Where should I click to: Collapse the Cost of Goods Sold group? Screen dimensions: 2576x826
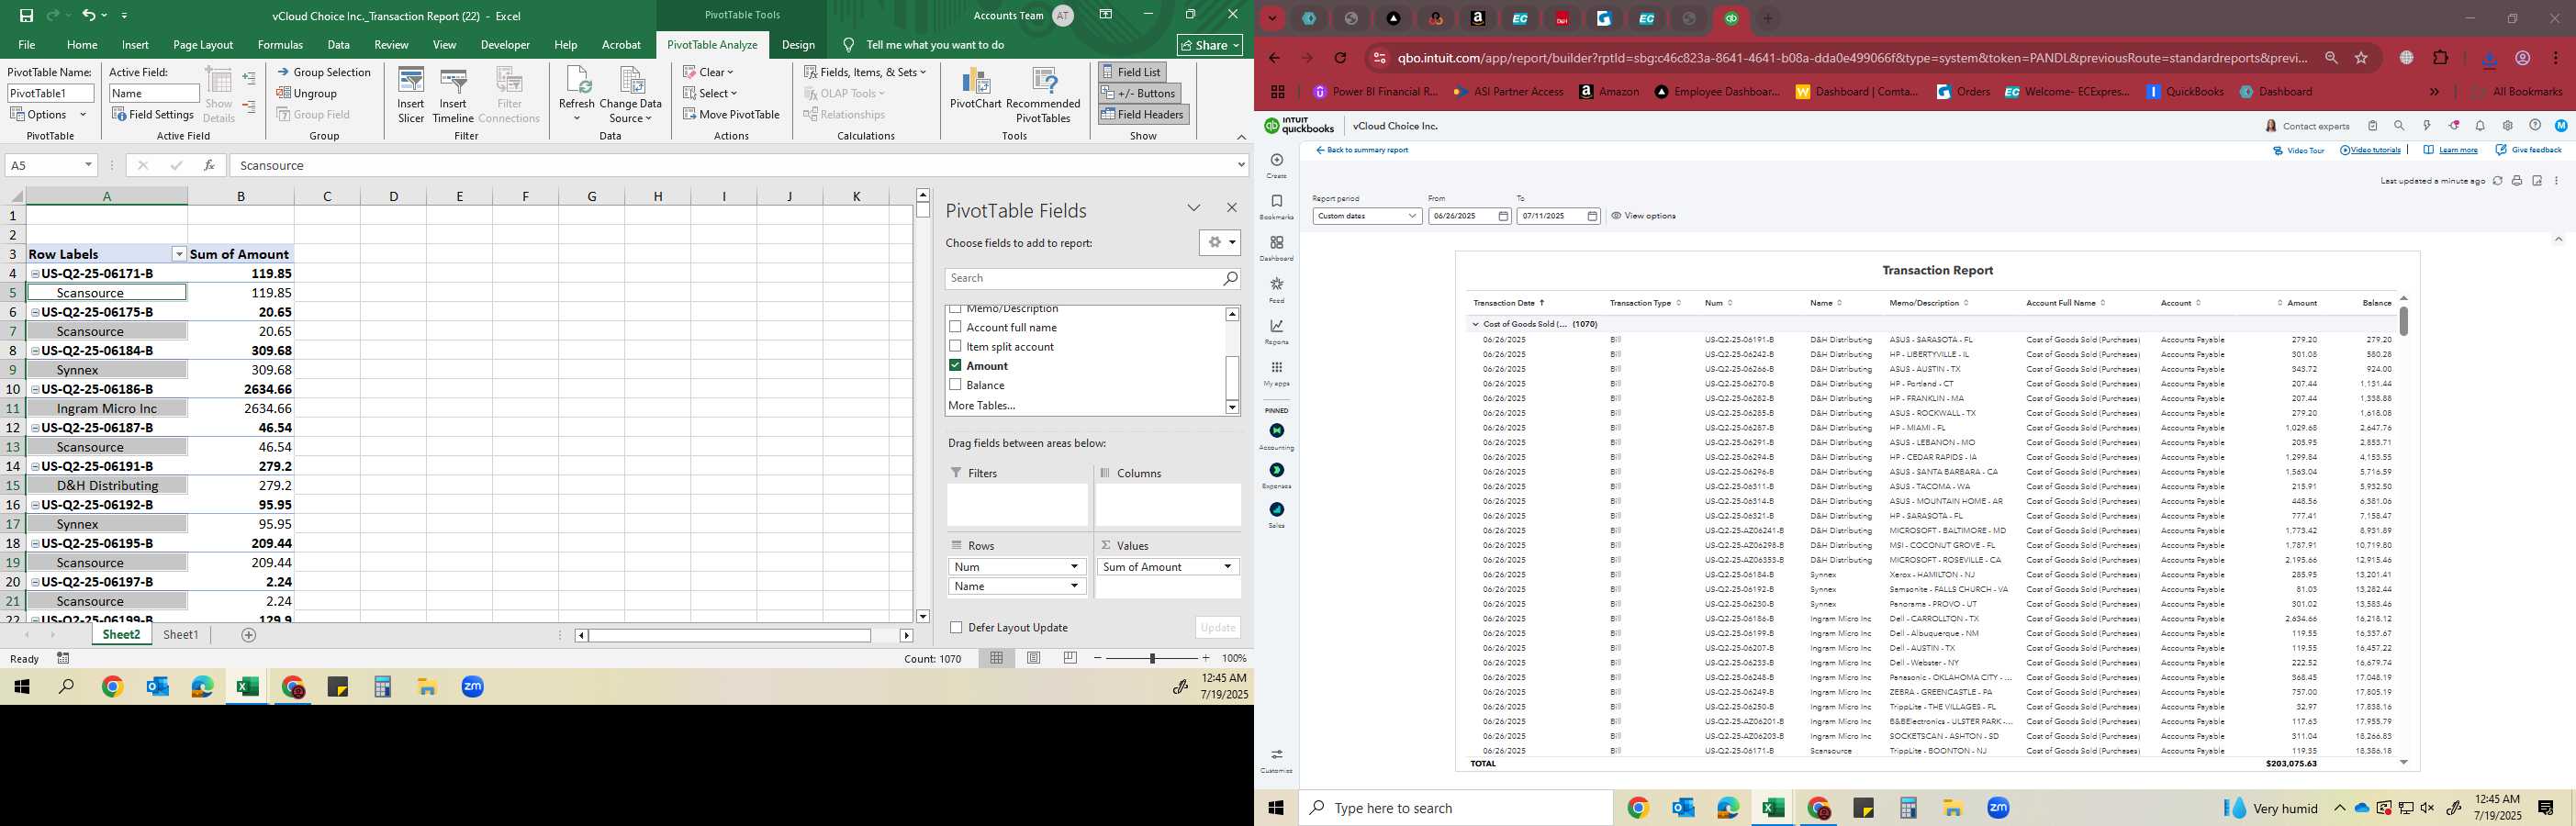[x=1475, y=324]
